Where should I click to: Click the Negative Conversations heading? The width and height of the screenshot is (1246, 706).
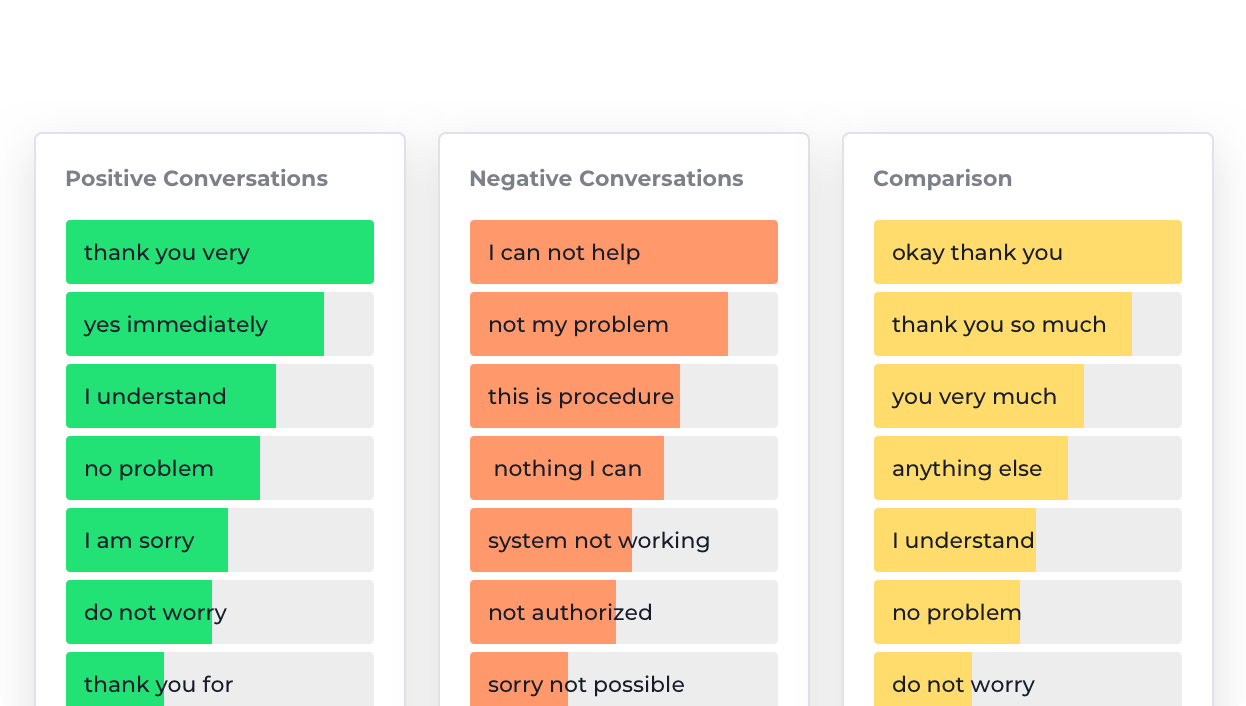coord(606,179)
